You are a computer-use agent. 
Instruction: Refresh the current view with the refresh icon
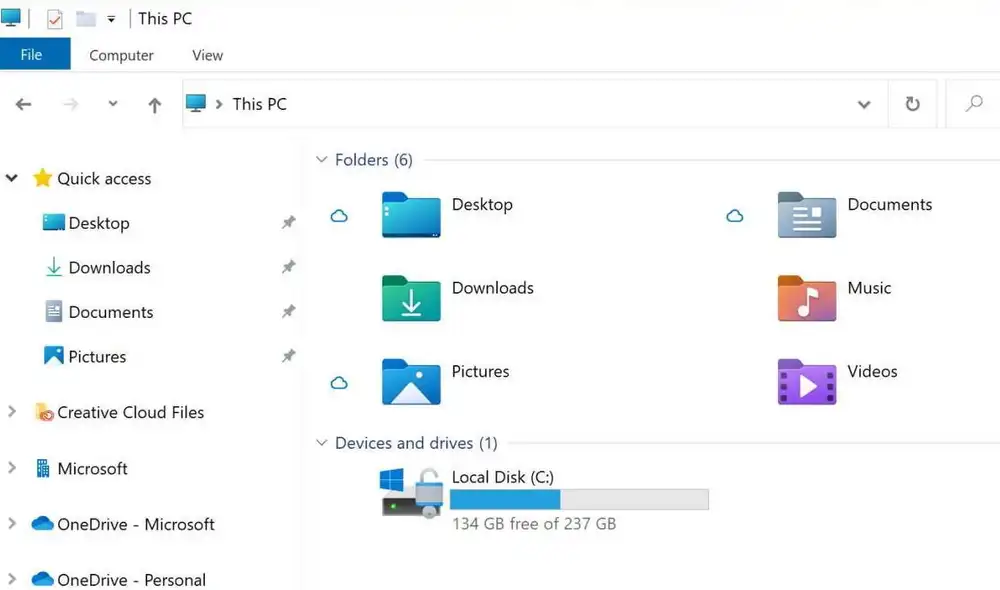click(912, 104)
